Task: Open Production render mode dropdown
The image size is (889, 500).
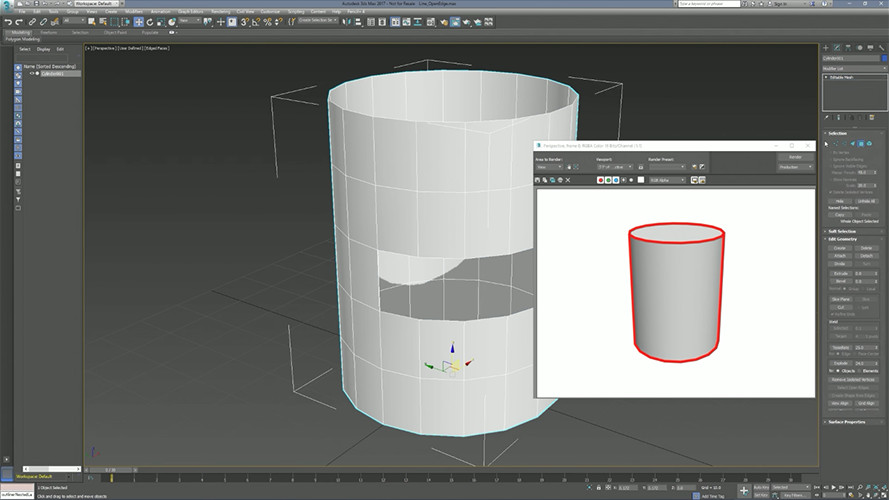Action: 795,167
